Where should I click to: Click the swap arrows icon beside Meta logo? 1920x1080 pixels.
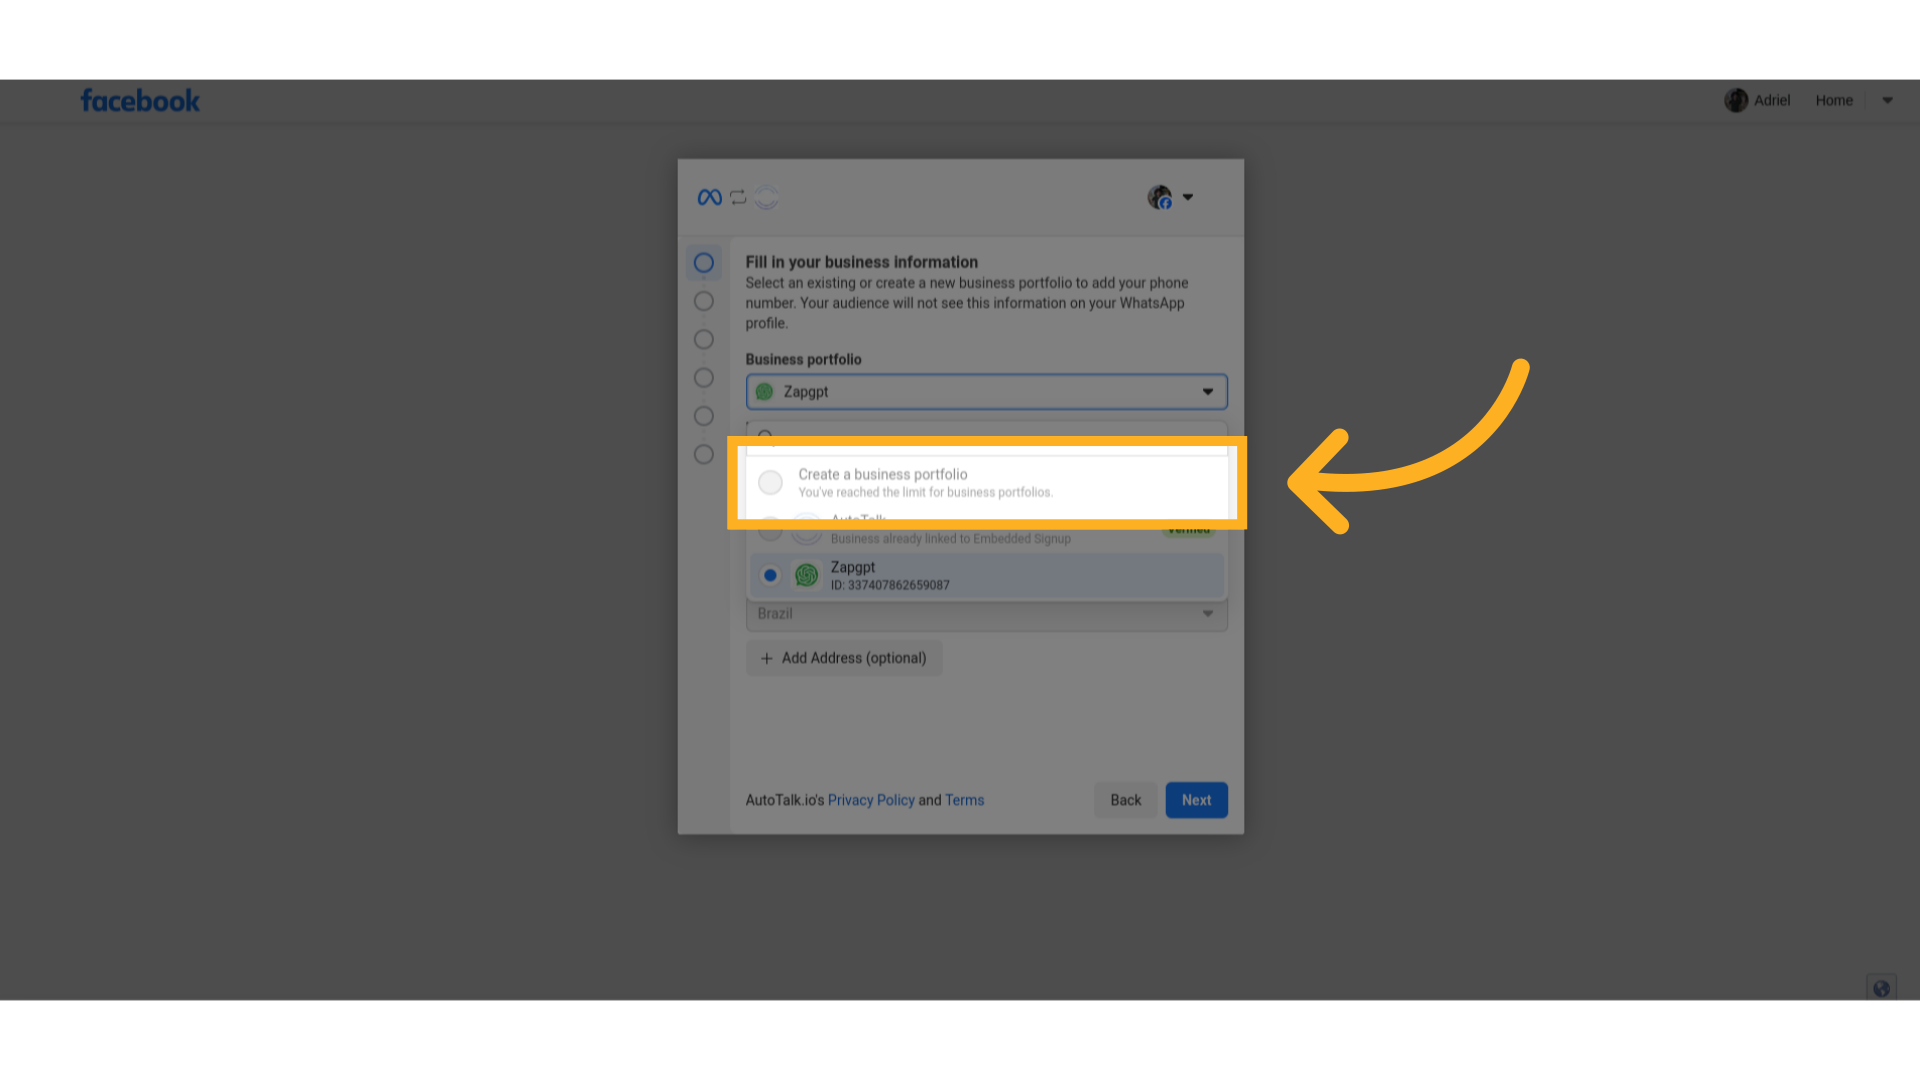pyautogui.click(x=738, y=197)
